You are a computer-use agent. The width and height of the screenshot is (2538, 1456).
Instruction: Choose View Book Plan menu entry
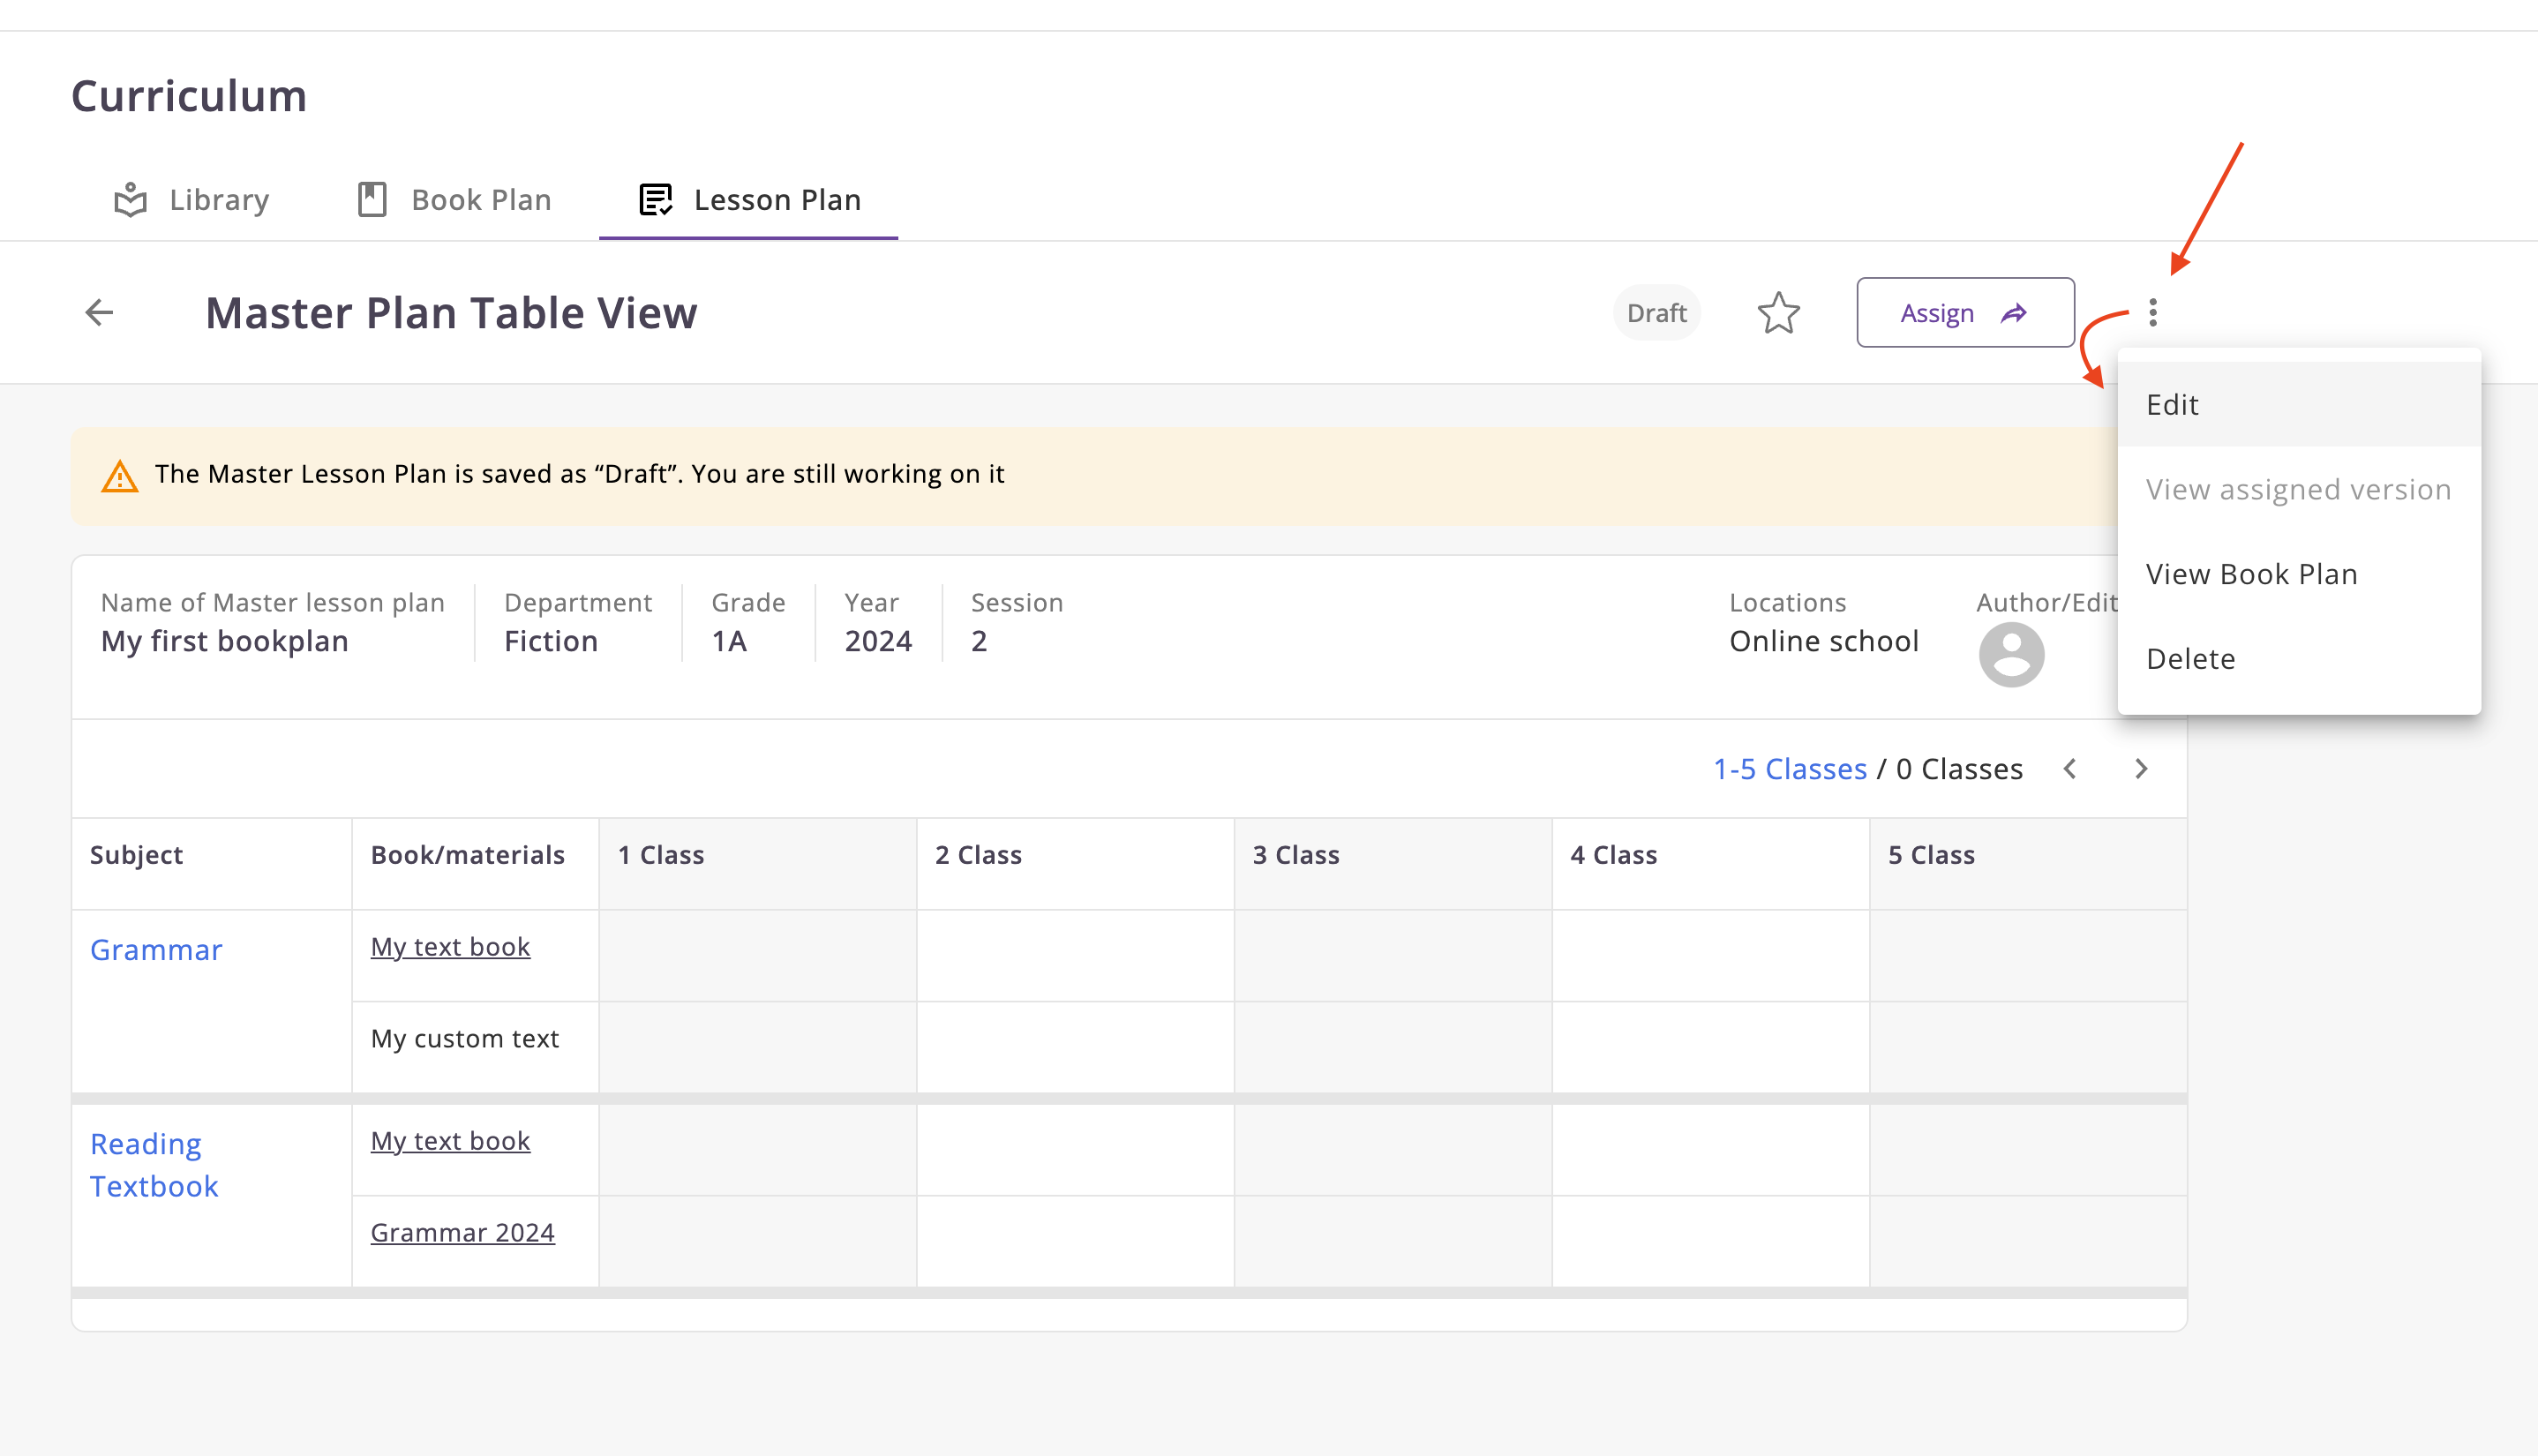[x=2251, y=574]
